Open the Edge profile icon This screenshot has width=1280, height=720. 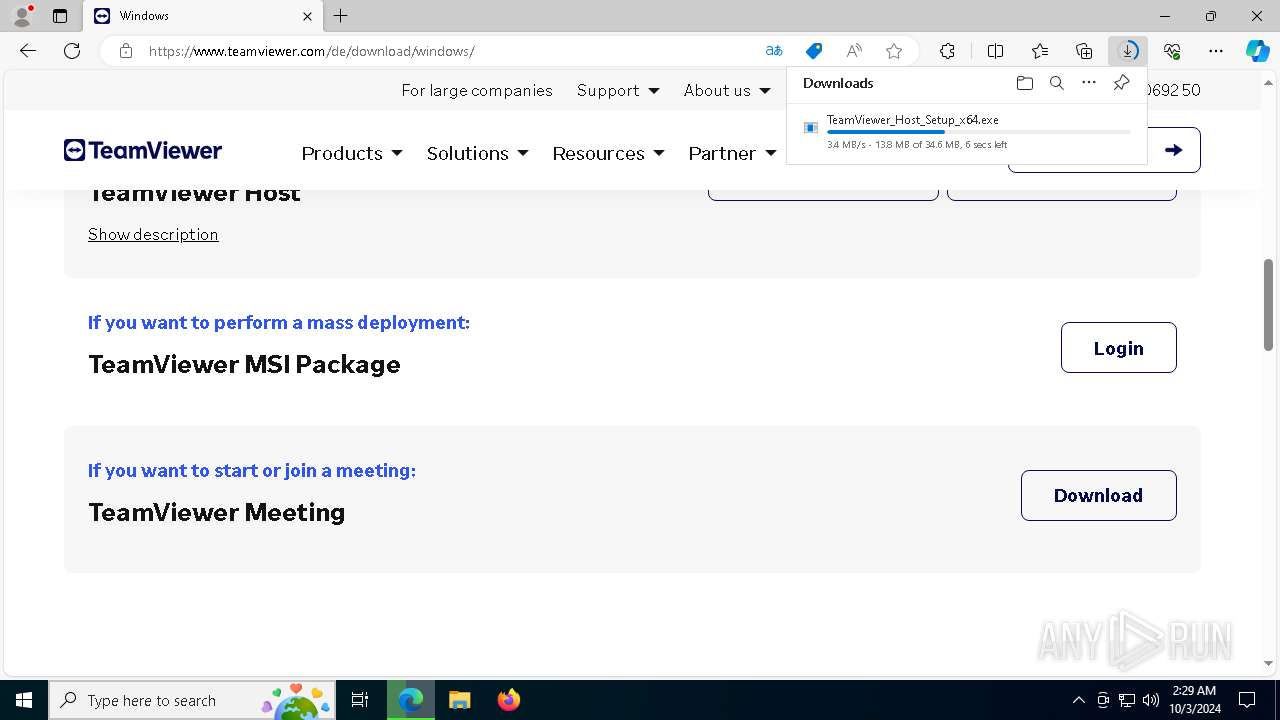[22, 16]
